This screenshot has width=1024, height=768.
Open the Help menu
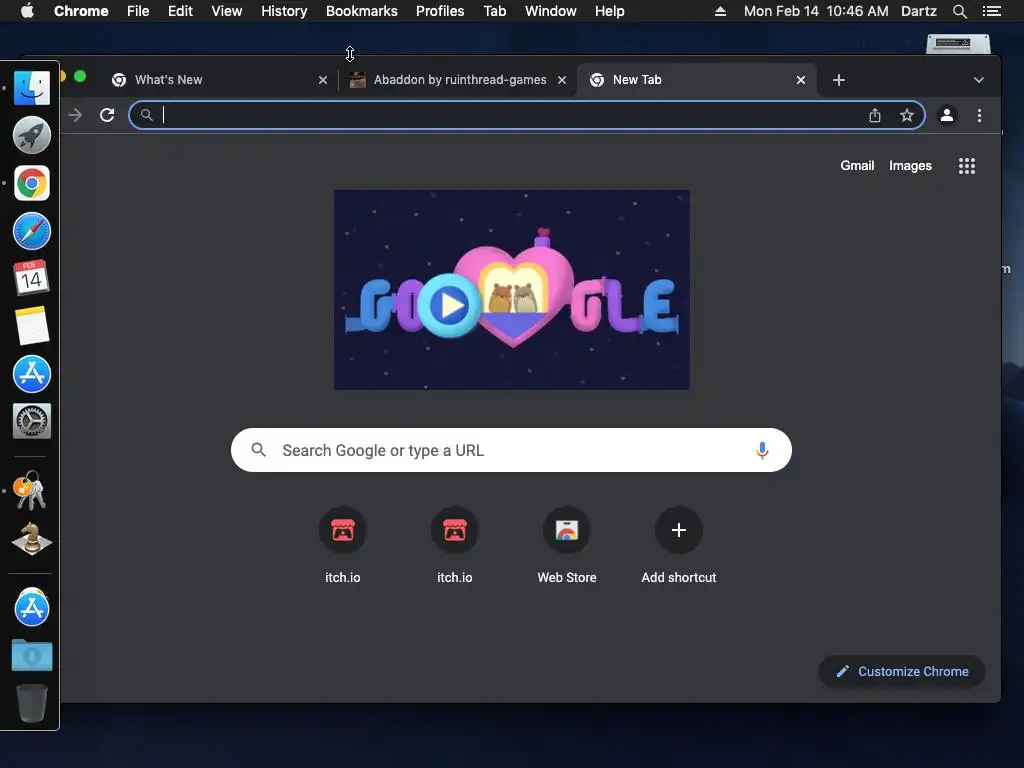pos(609,11)
